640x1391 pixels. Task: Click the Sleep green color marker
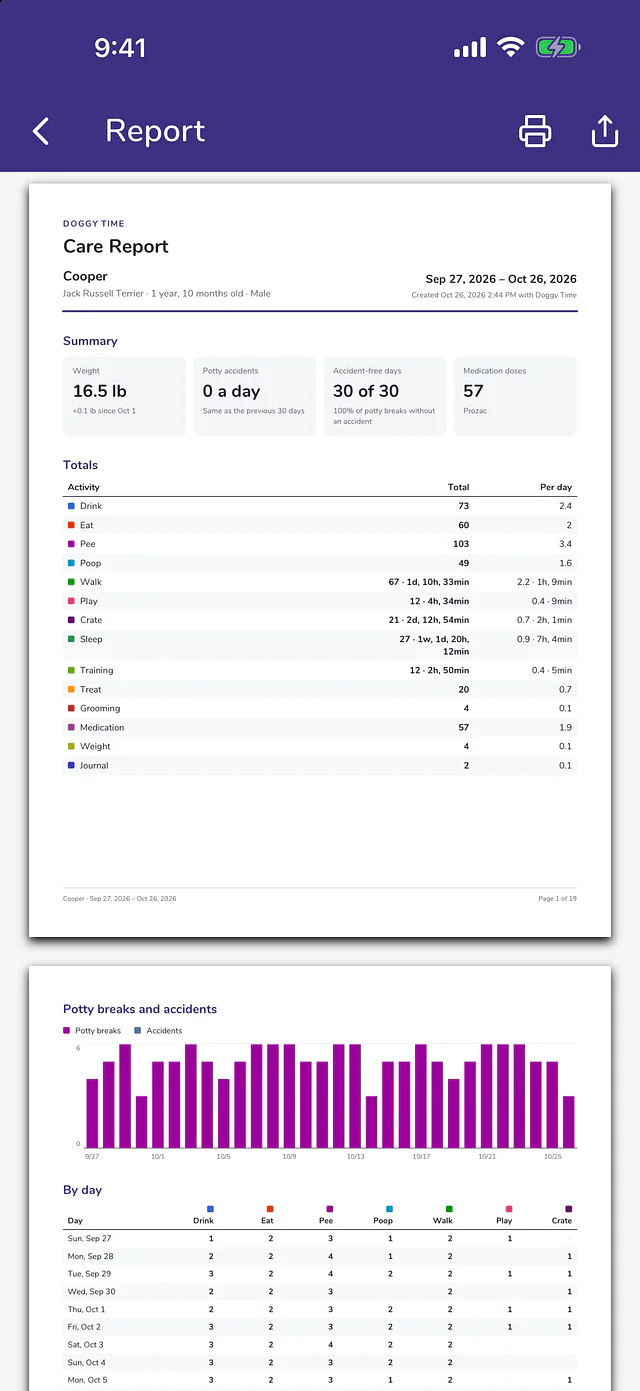[71, 639]
